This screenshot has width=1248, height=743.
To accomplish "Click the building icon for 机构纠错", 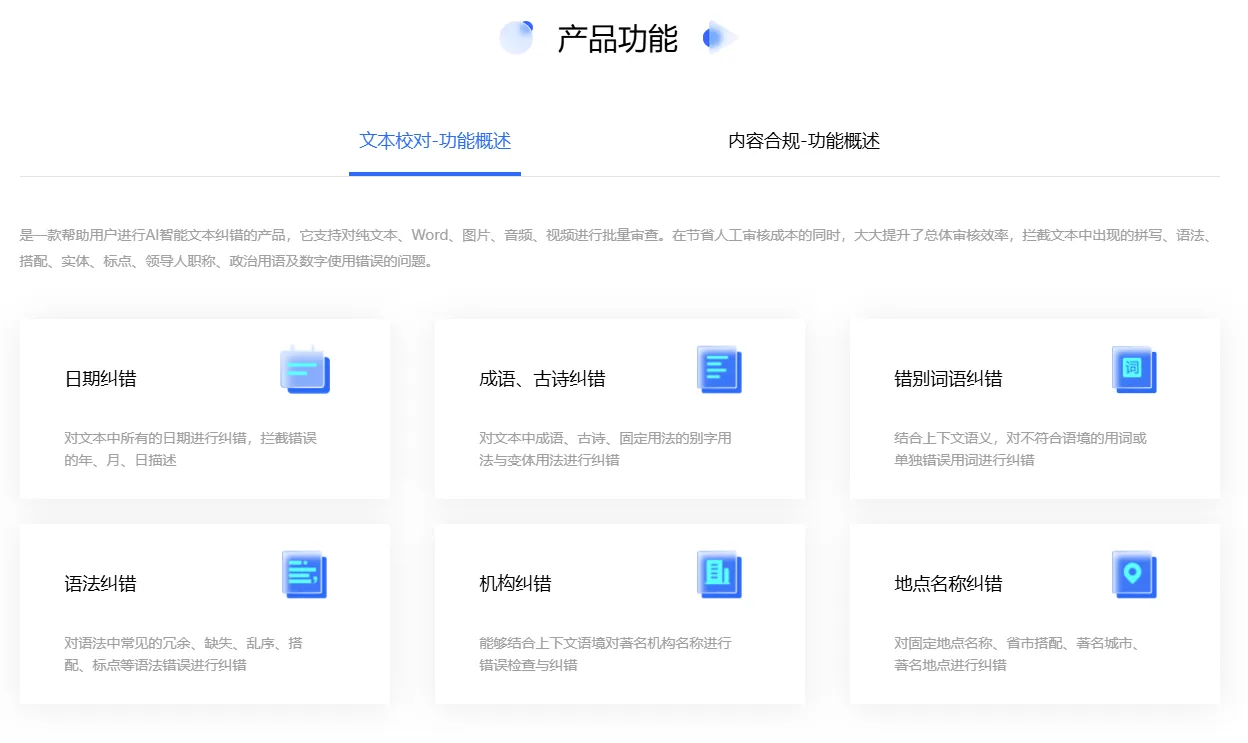I will click(719, 574).
